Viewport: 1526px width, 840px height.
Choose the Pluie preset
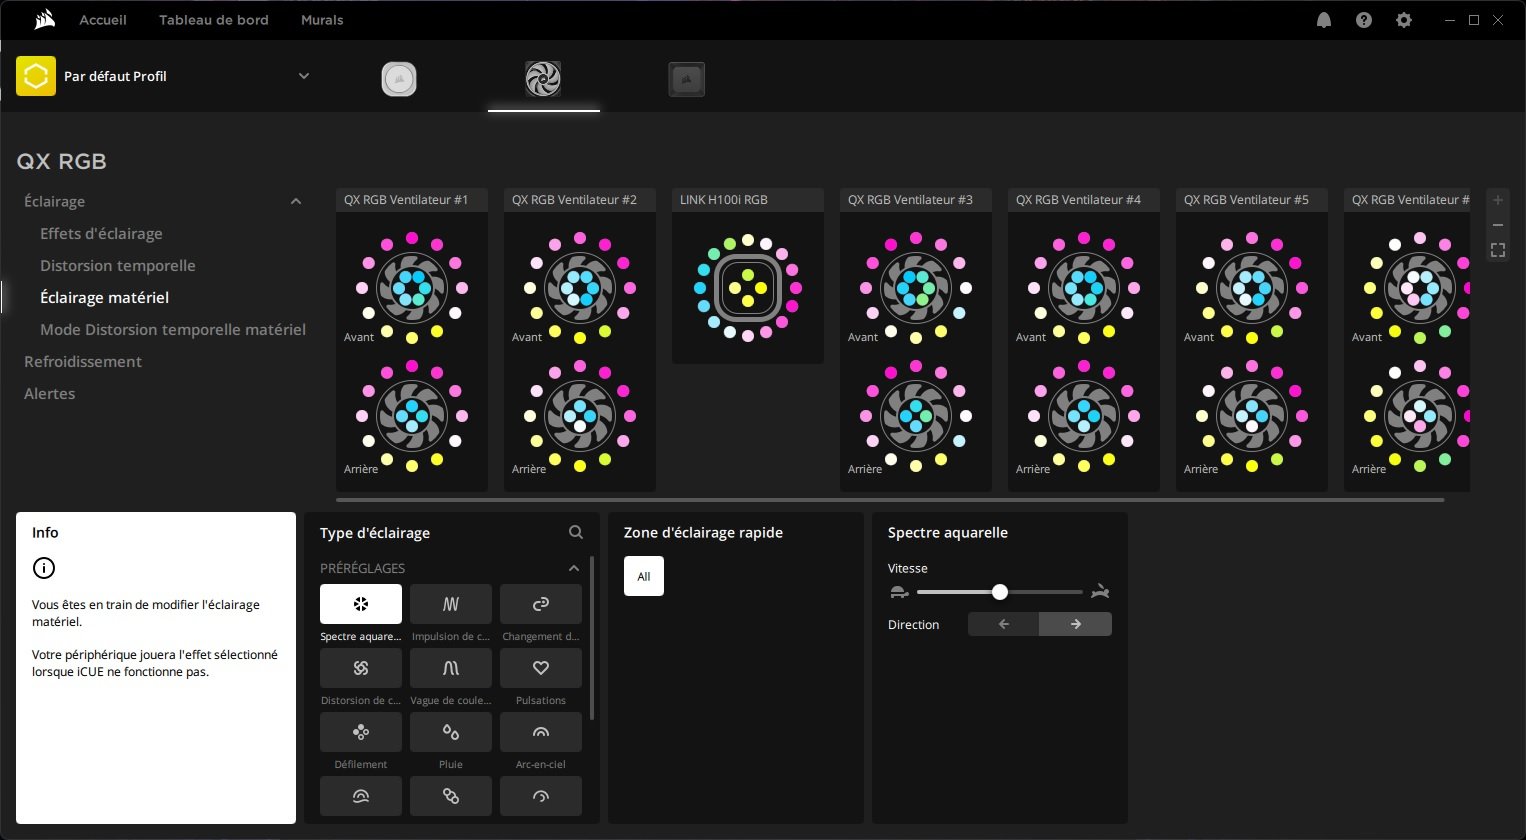[x=451, y=732]
